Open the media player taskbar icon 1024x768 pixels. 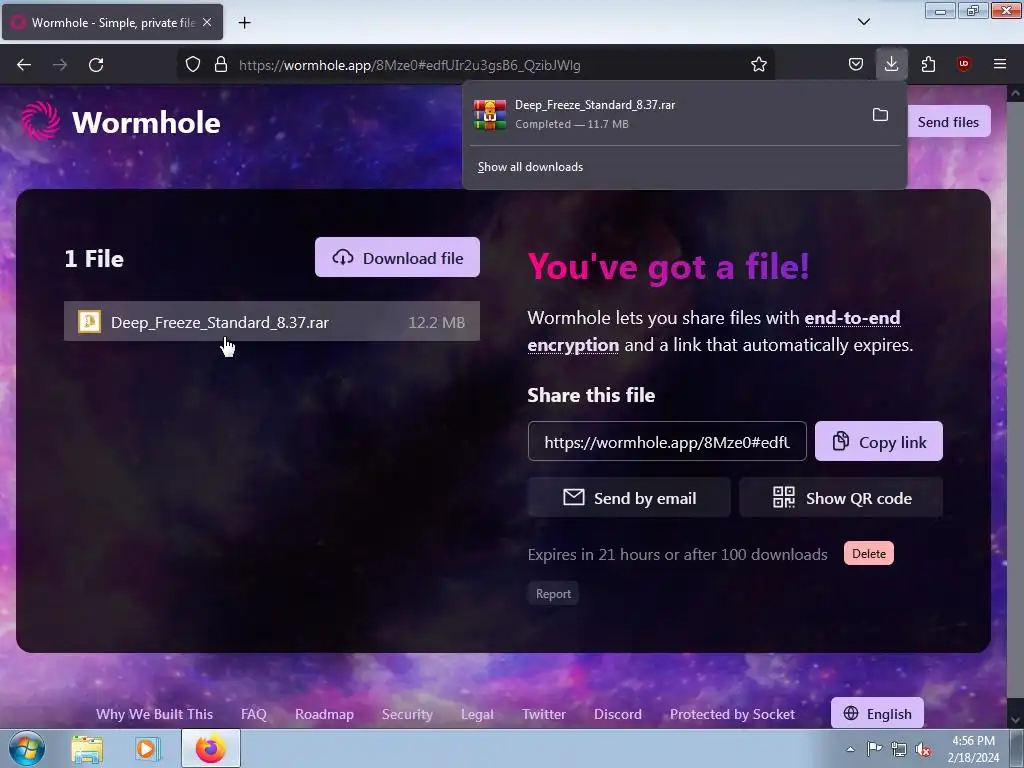tap(148, 748)
